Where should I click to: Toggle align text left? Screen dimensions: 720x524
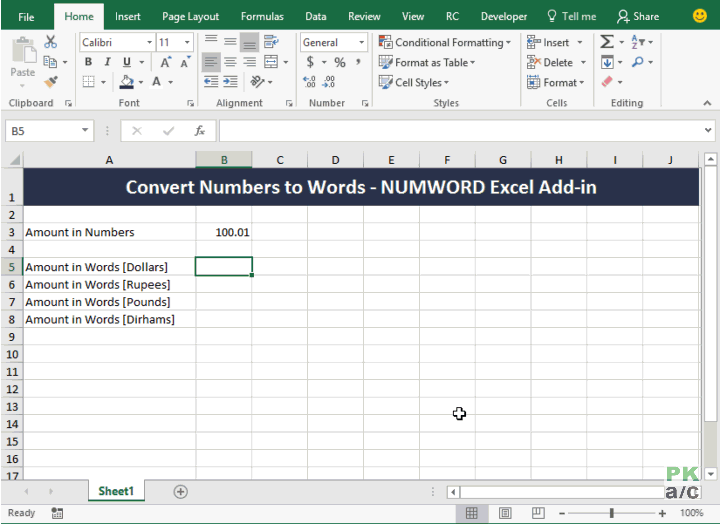211,62
